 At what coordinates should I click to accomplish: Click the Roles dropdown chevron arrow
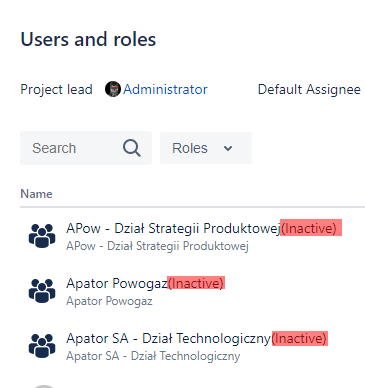pyautogui.click(x=228, y=148)
